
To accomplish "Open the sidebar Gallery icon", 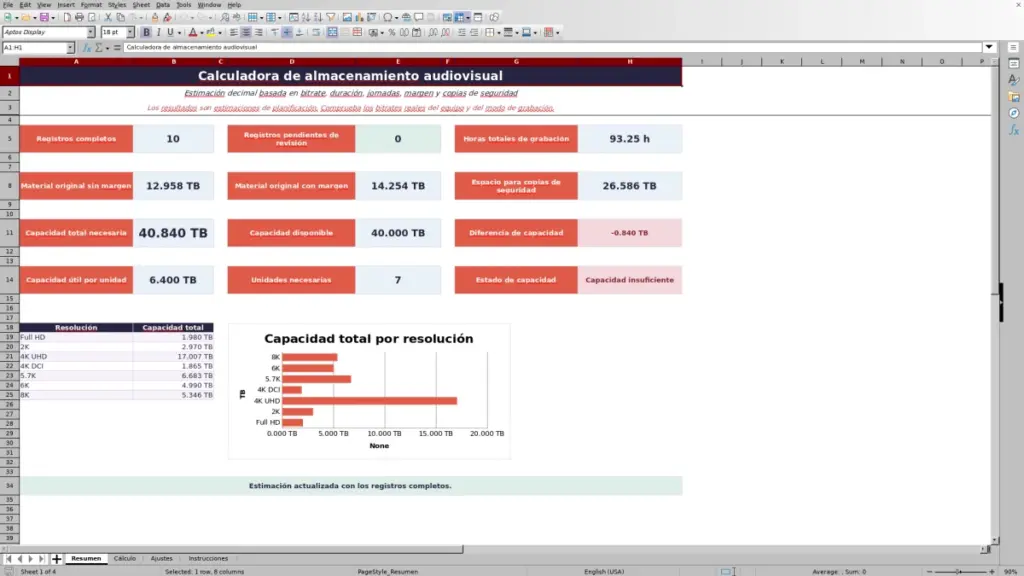I will tap(1014, 97).
